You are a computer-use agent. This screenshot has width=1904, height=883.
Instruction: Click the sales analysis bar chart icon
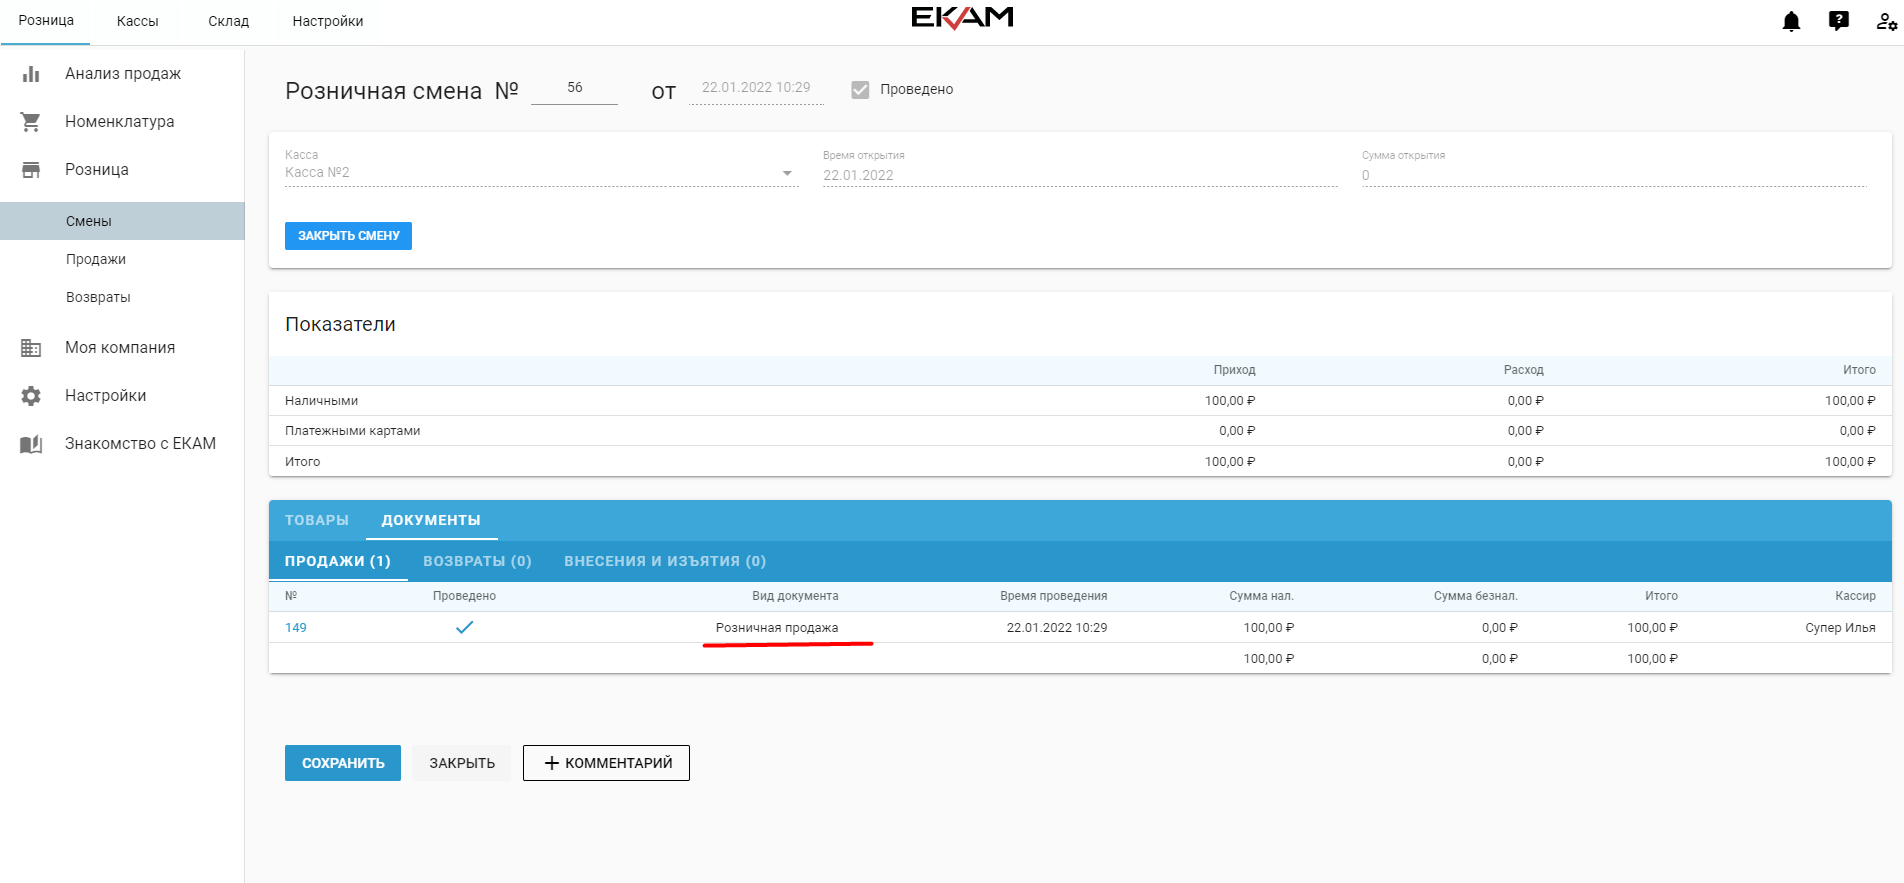(31, 74)
